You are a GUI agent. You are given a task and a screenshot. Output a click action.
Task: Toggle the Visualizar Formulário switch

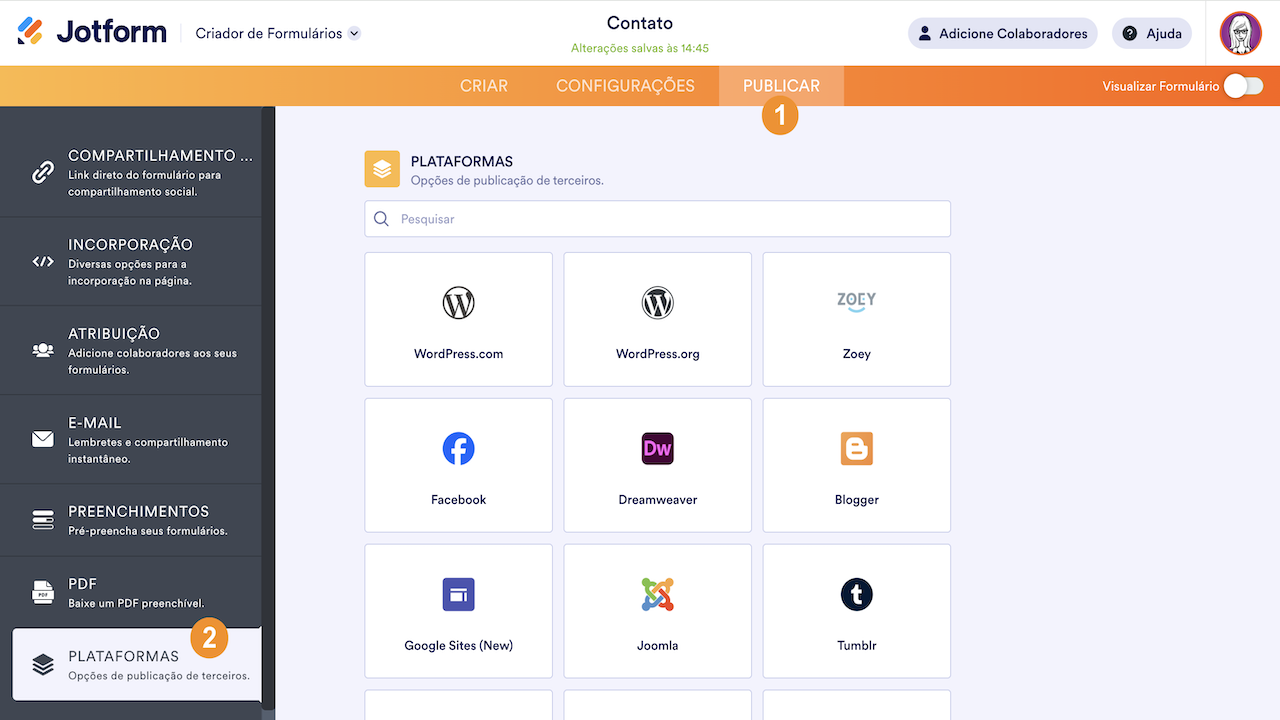tap(1244, 86)
